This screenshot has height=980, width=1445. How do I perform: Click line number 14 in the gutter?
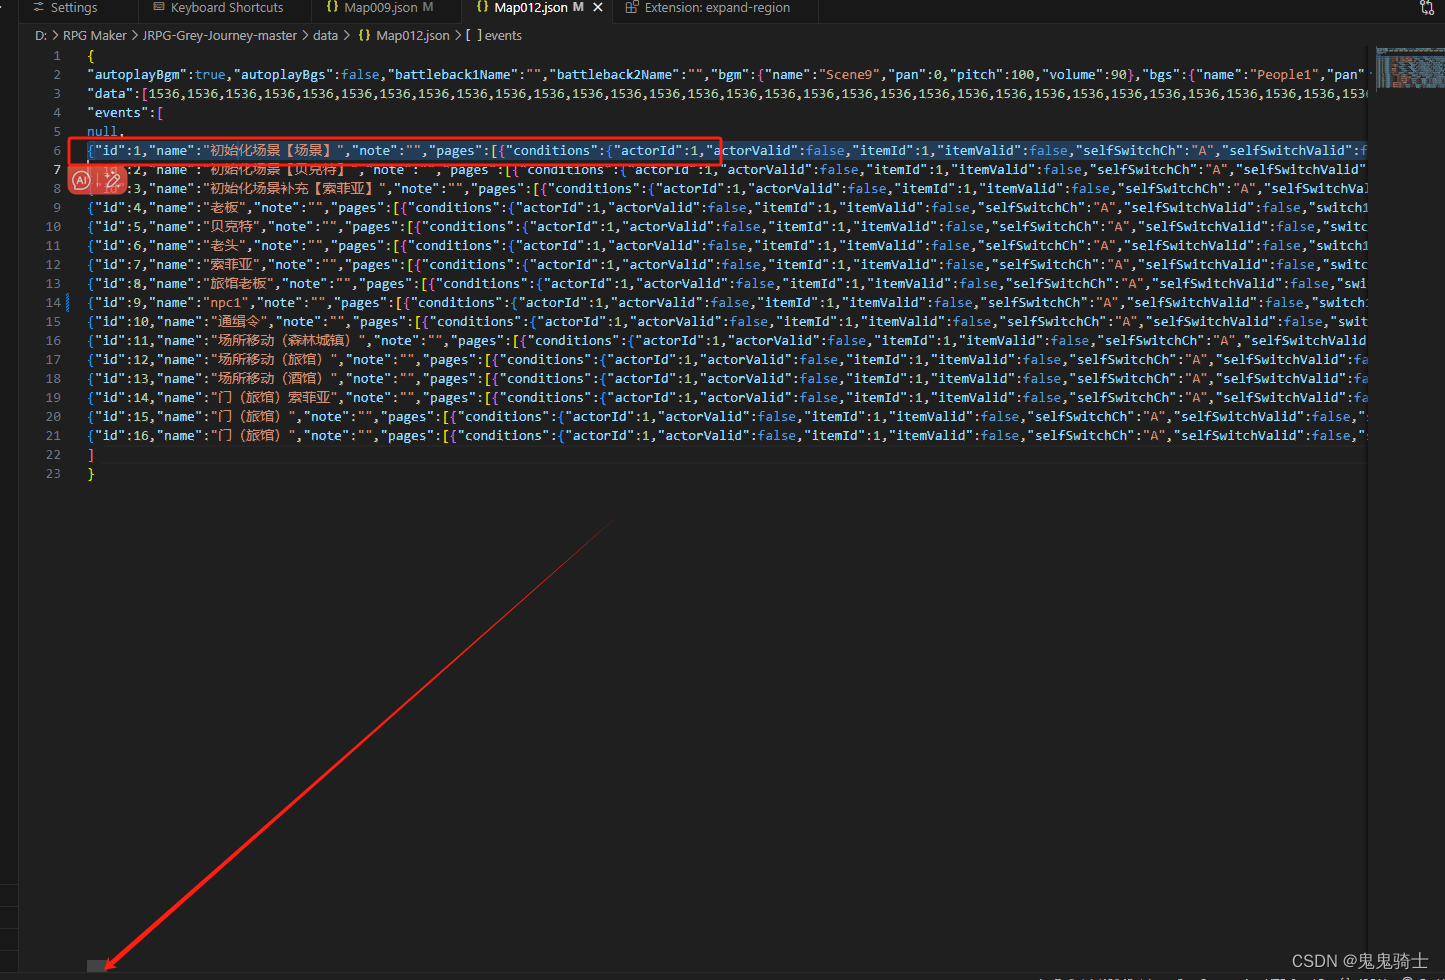click(53, 303)
